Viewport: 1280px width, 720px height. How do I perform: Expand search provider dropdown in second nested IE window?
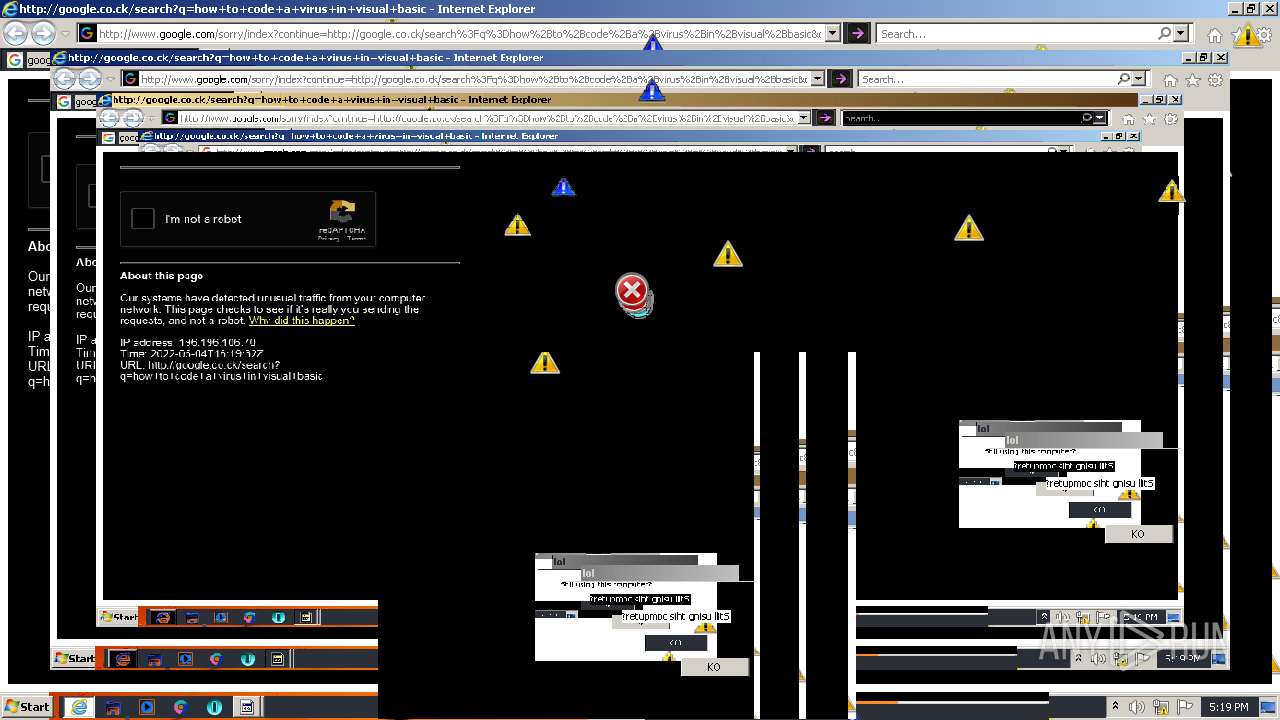pyautogui.click(x=1140, y=79)
